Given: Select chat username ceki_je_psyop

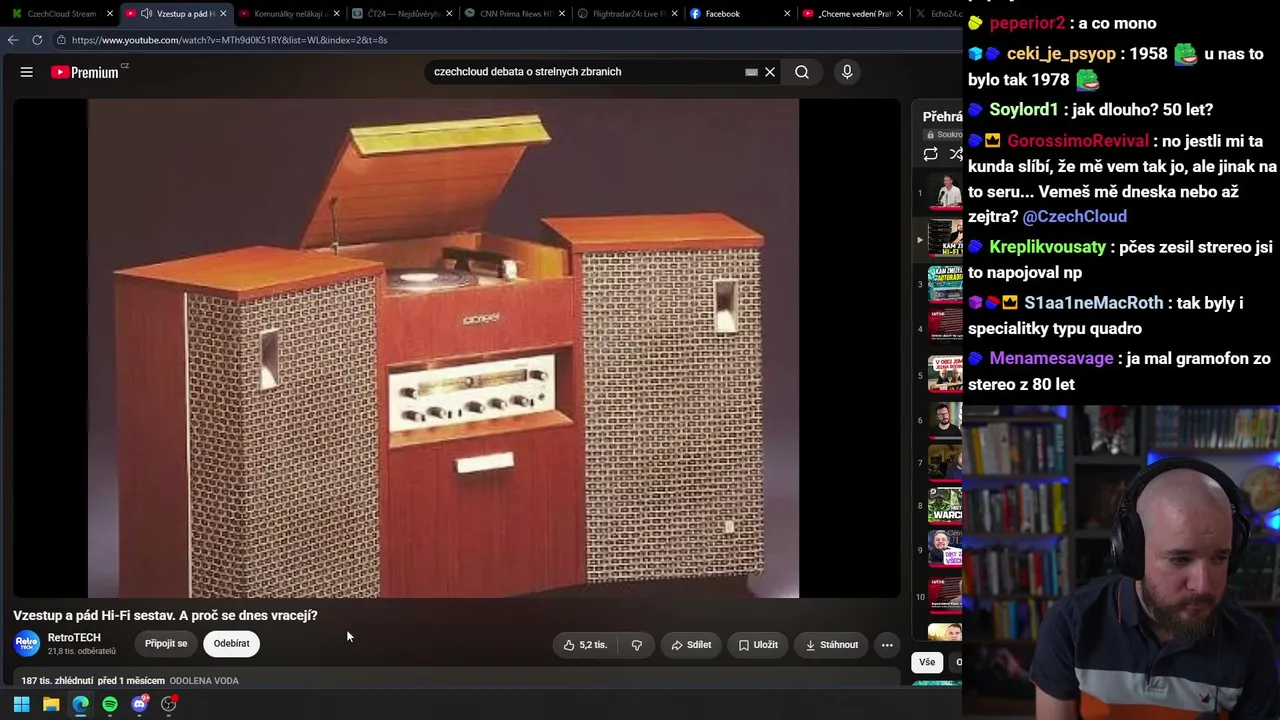Looking at the screenshot, I should click(x=1061, y=54).
